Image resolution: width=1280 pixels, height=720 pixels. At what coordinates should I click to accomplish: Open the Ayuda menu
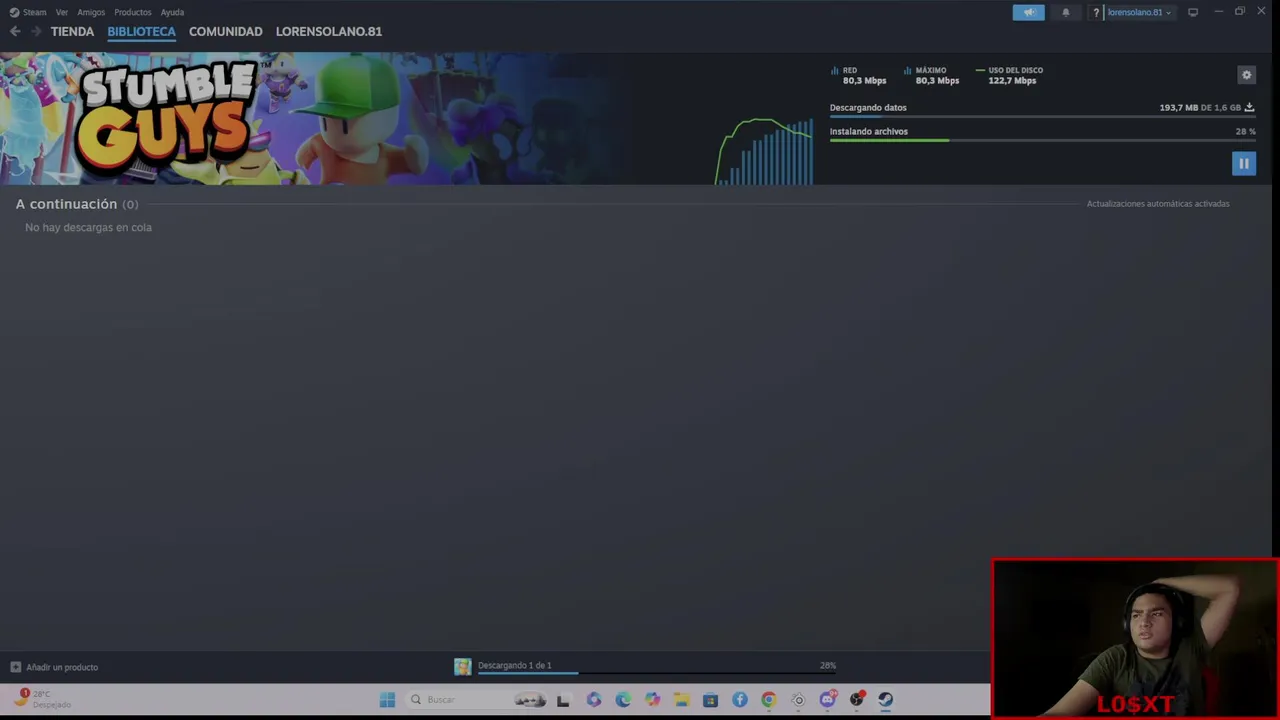point(172,12)
